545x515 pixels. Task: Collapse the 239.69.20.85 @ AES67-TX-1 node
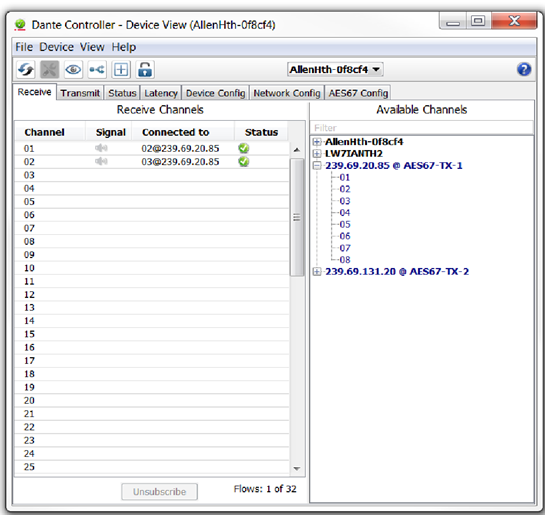point(317,165)
